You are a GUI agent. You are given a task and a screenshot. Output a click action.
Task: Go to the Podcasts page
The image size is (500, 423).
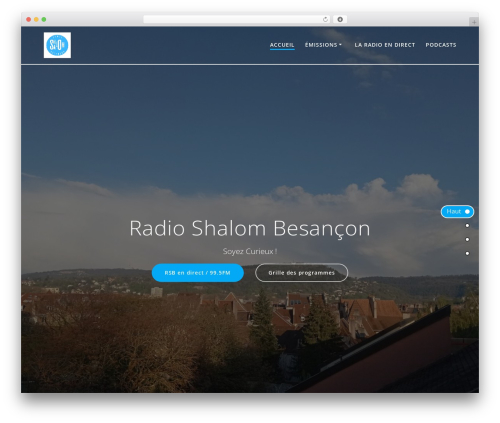441,45
